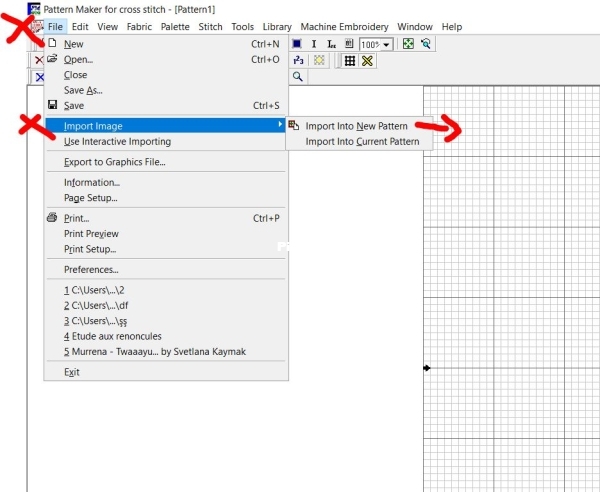Choose Open... from the File menu
Image resolution: width=600 pixels, height=492 pixels.
click(x=166, y=59)
